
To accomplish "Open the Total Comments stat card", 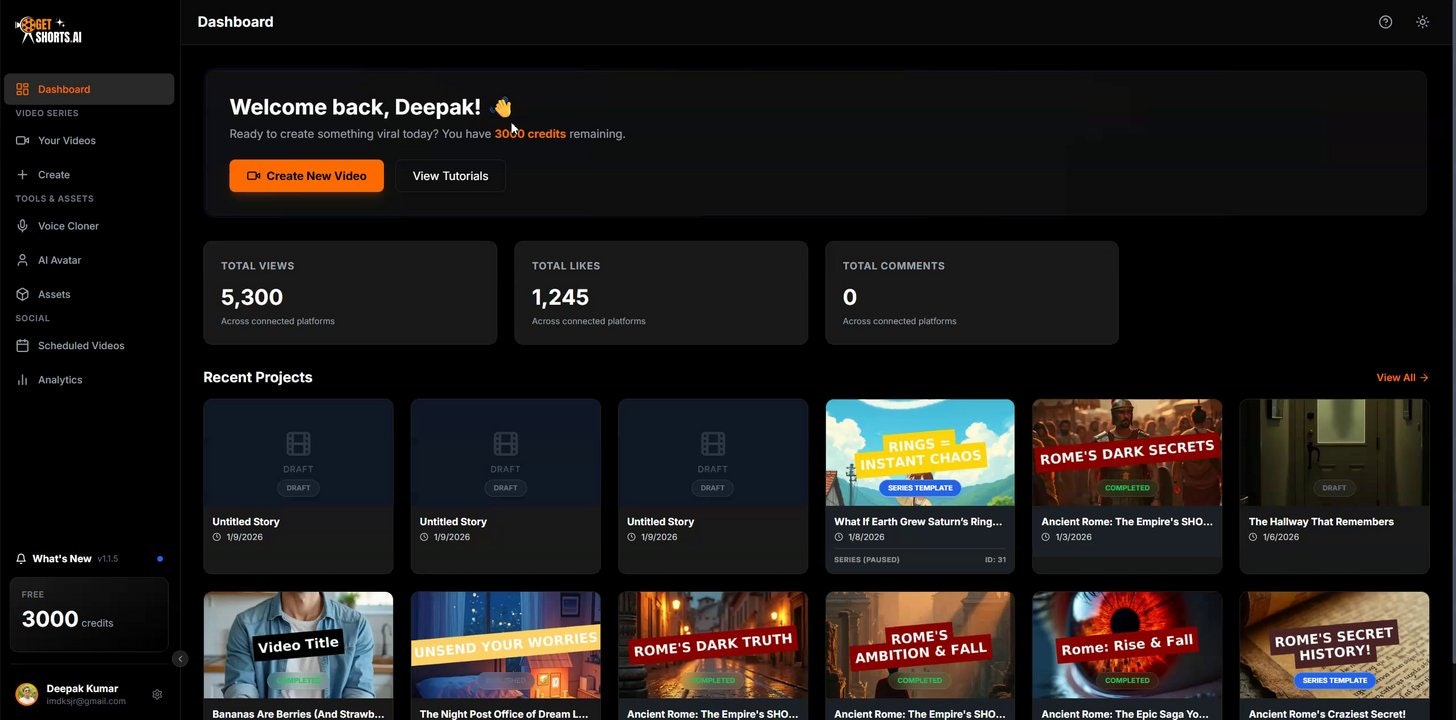I will (x=972, y=293).
